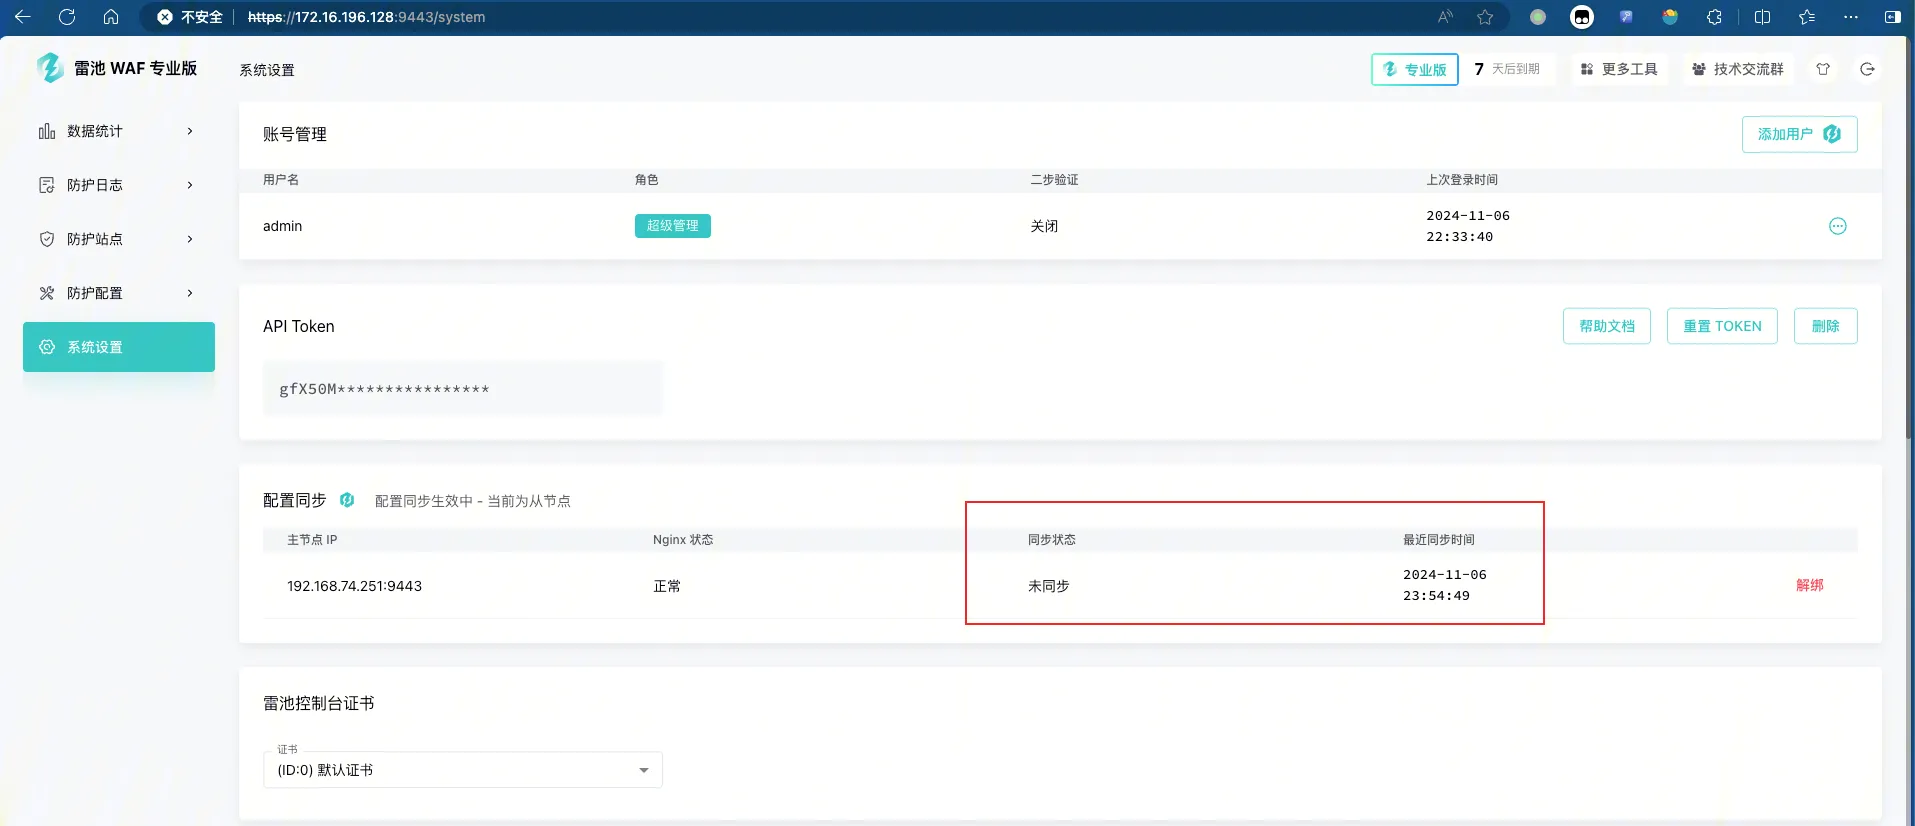This screenshot has width=1915, height=826.
Task: Click the logout icon in header
Action: coord(1867,69)
